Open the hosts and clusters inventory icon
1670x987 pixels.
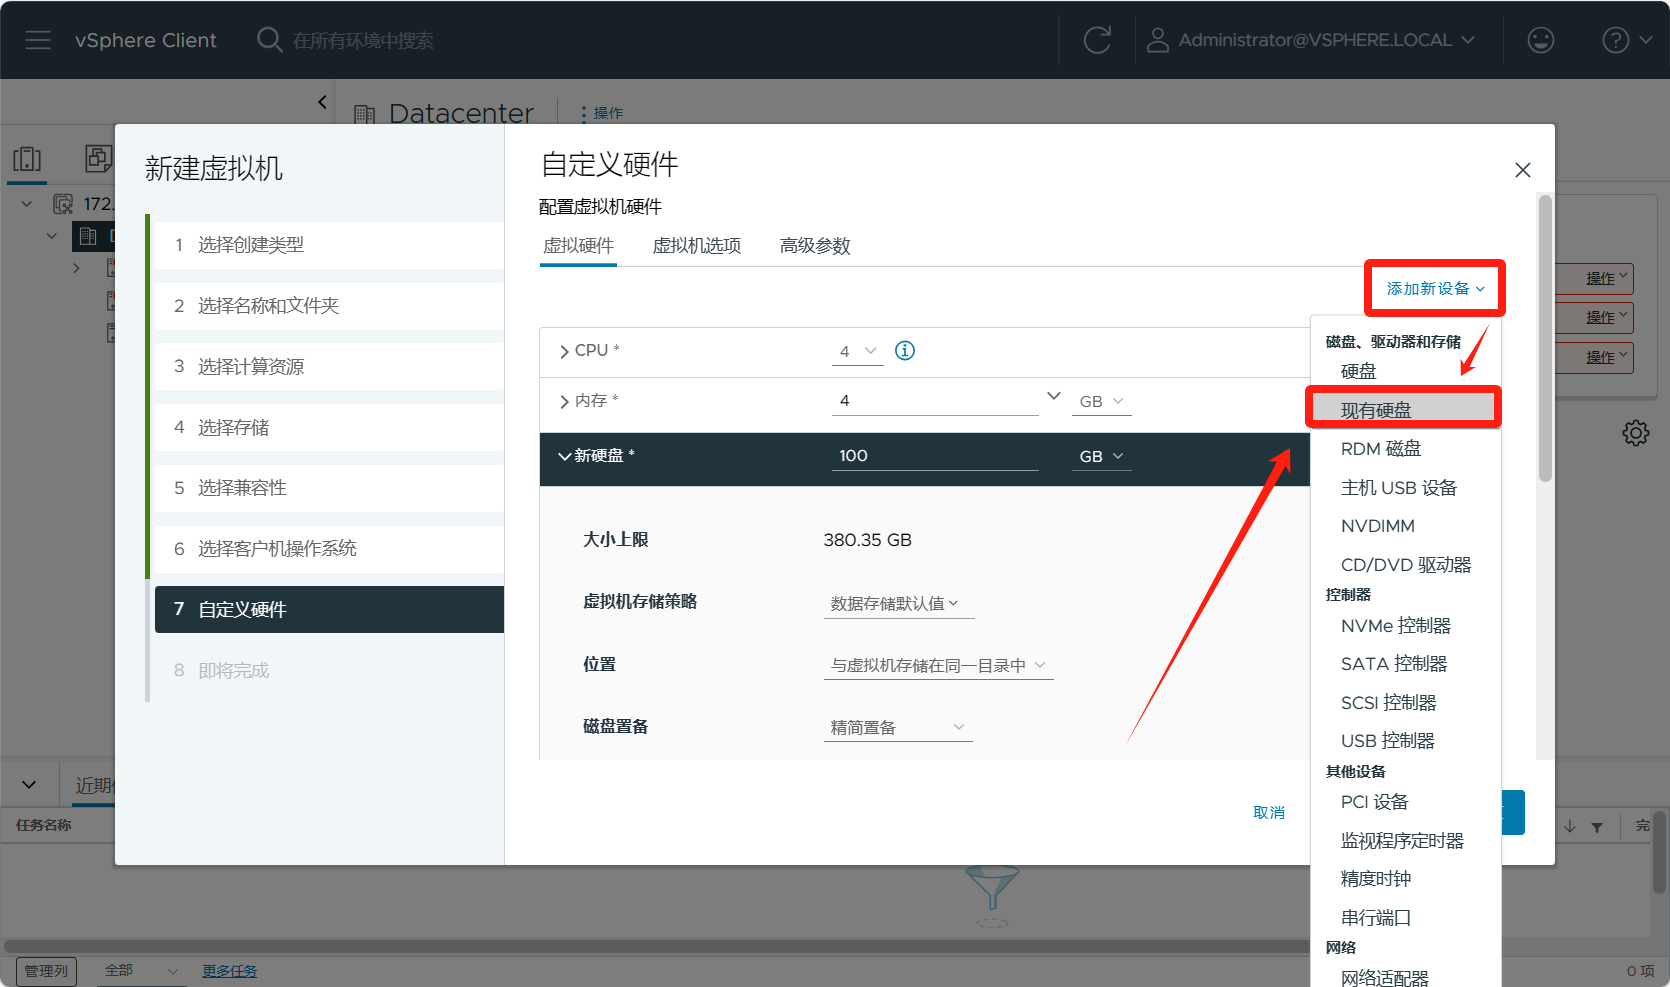[27, 159]
